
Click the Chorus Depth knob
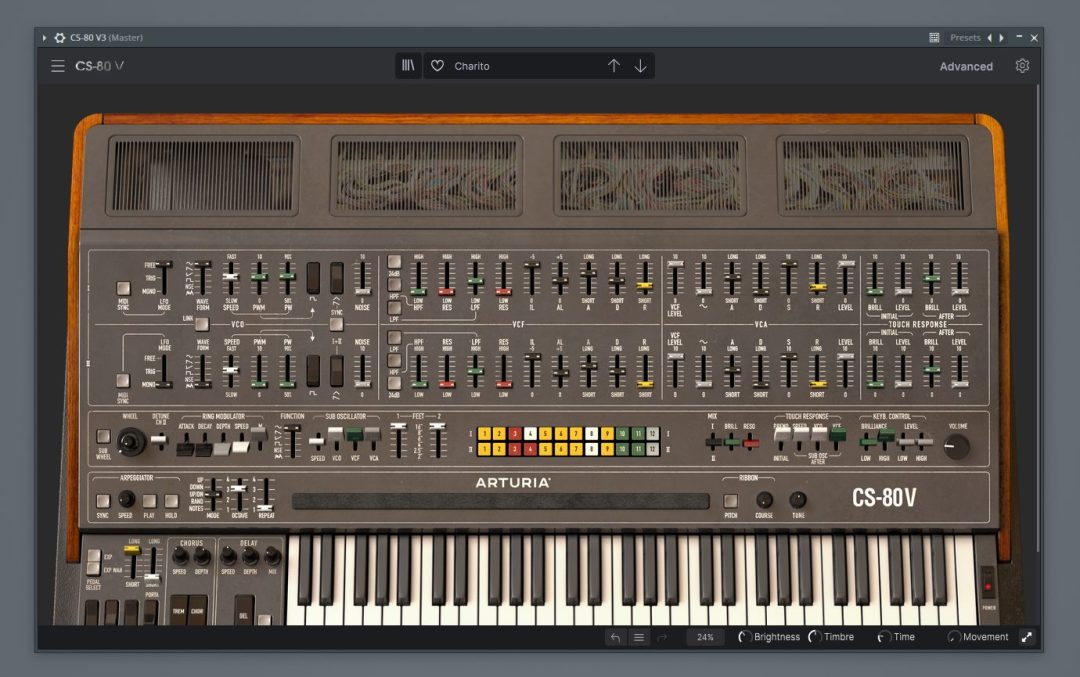(202, 556)
